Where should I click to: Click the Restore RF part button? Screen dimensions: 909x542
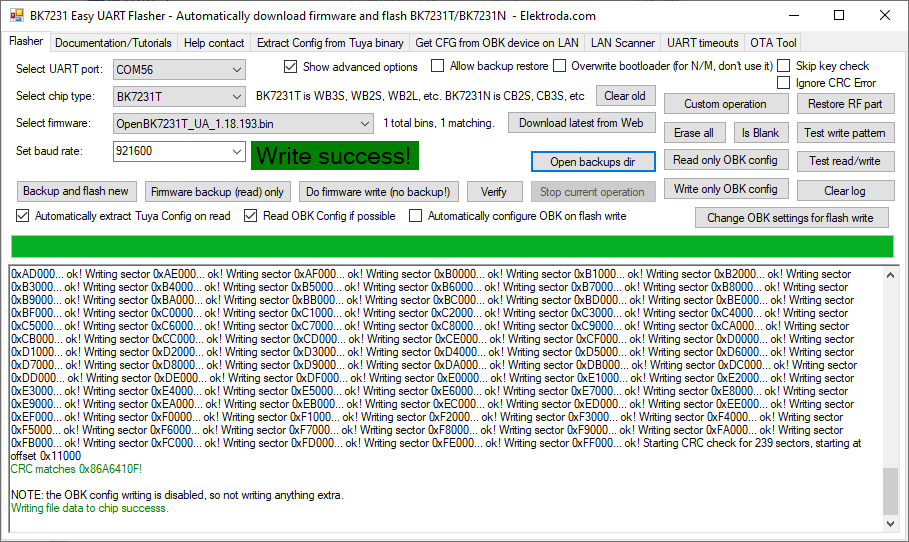tap(845, 104)
